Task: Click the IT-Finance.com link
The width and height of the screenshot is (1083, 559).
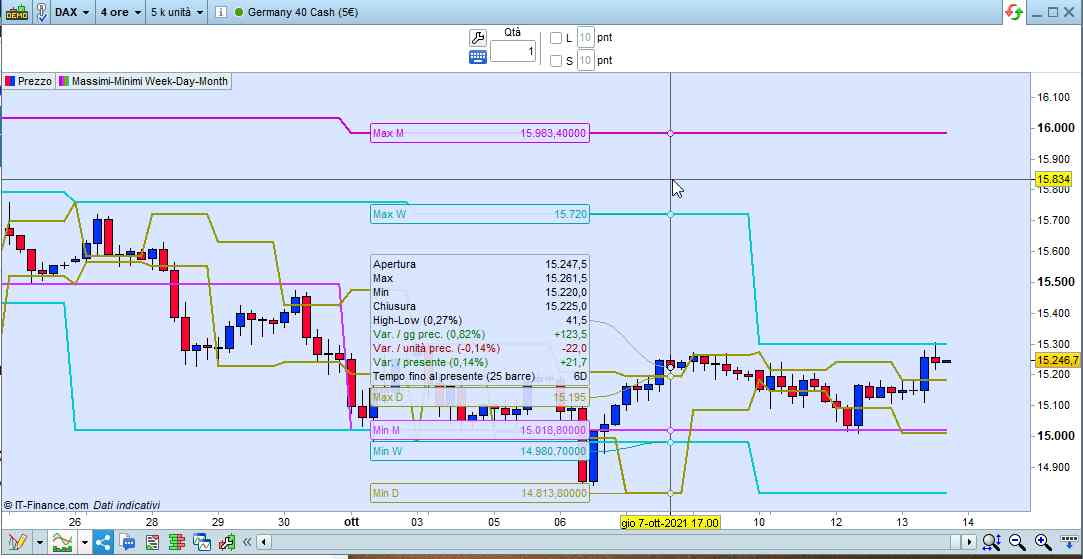Action: click(x=46, y=505)
